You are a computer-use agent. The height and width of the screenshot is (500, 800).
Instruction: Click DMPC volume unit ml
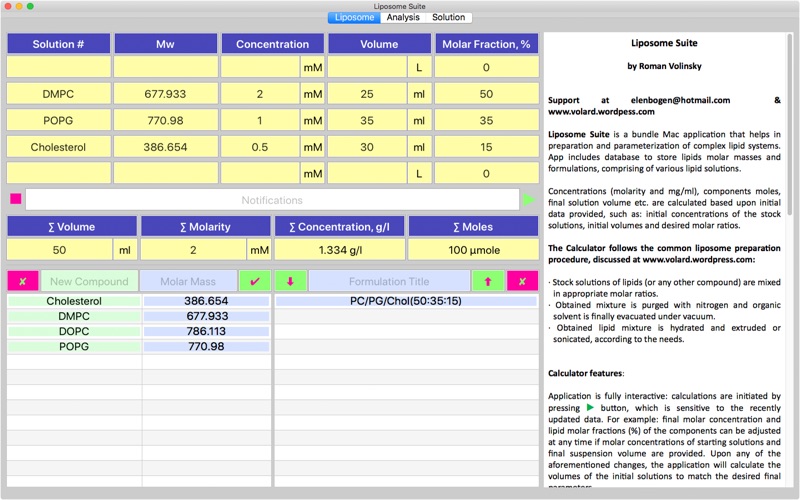(419, 94)
